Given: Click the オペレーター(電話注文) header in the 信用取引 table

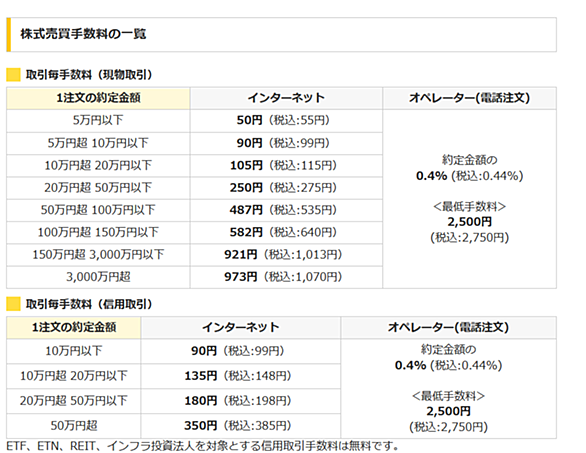Looking at the screenshot, I should coord(448,327).
